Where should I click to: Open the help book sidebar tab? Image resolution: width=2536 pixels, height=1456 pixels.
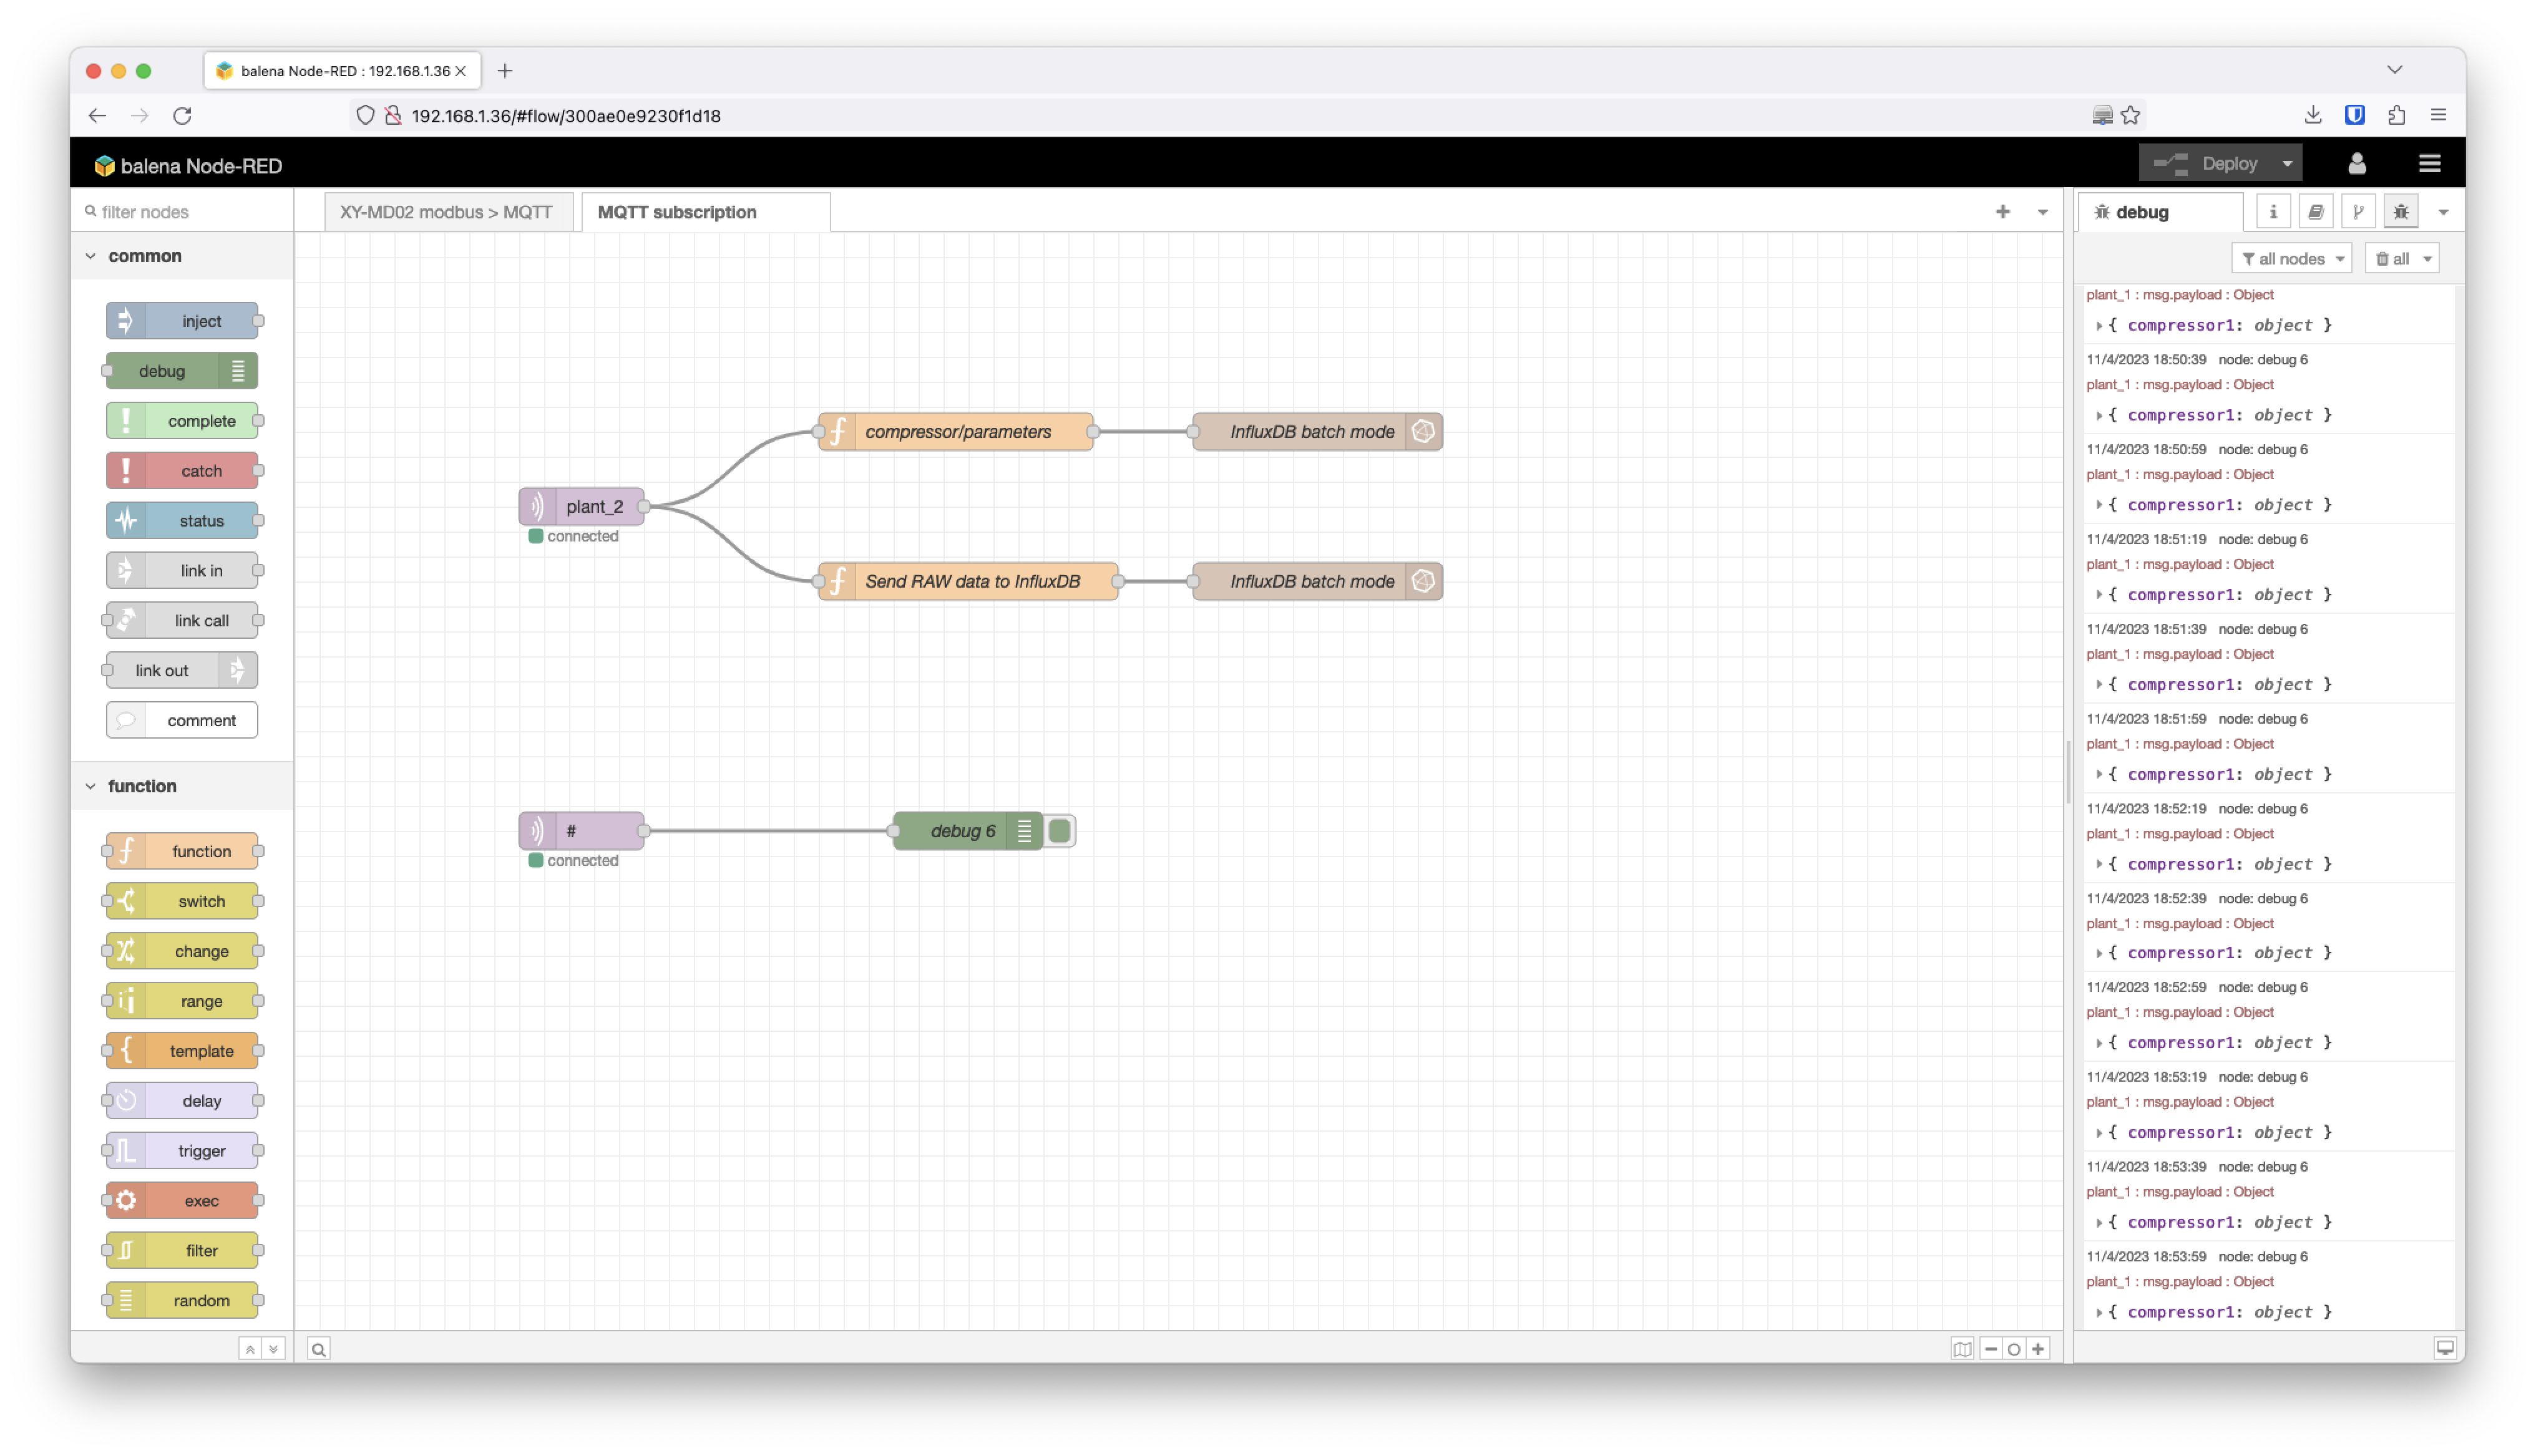(2316, 210)
